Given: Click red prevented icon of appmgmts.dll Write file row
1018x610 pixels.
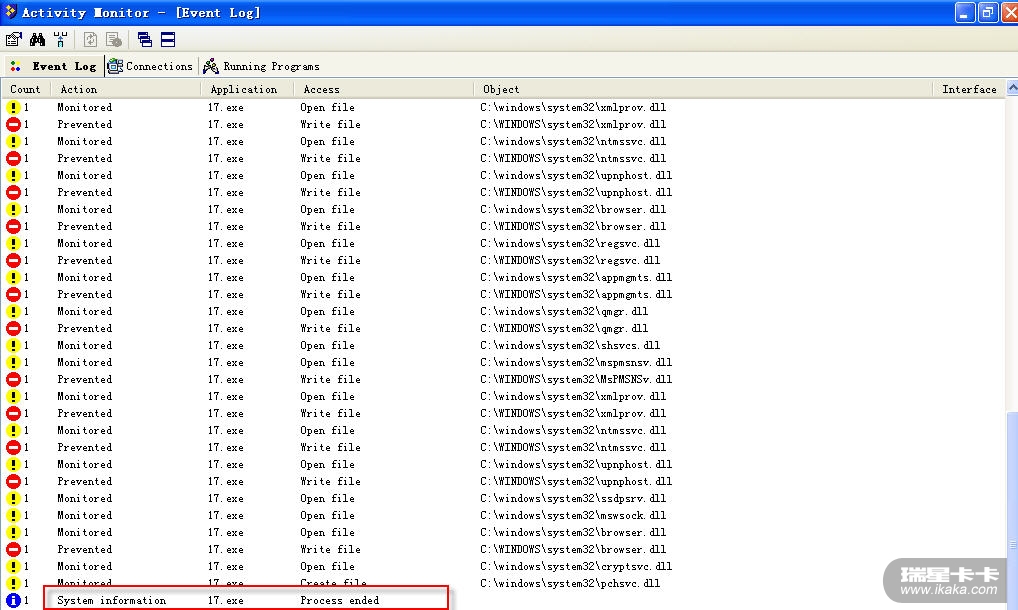Looking at the screenshot, I should coord(13,294).
